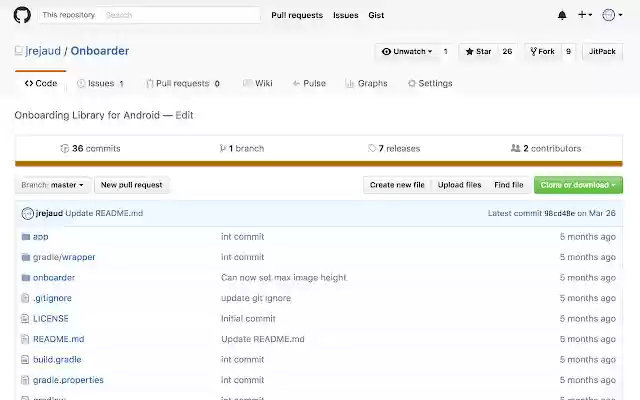Click the file icon for README.md
Screen dimensions: 640x400
(25, 339)
